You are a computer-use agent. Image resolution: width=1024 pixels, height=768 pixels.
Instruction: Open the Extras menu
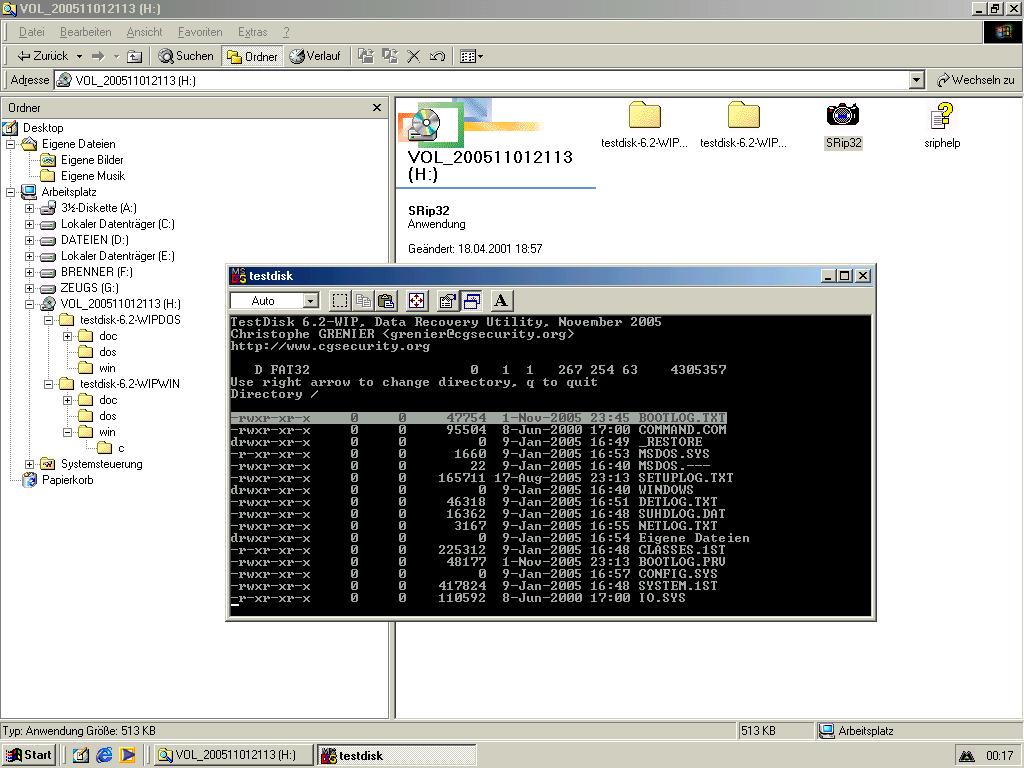[x=252, y=32]
